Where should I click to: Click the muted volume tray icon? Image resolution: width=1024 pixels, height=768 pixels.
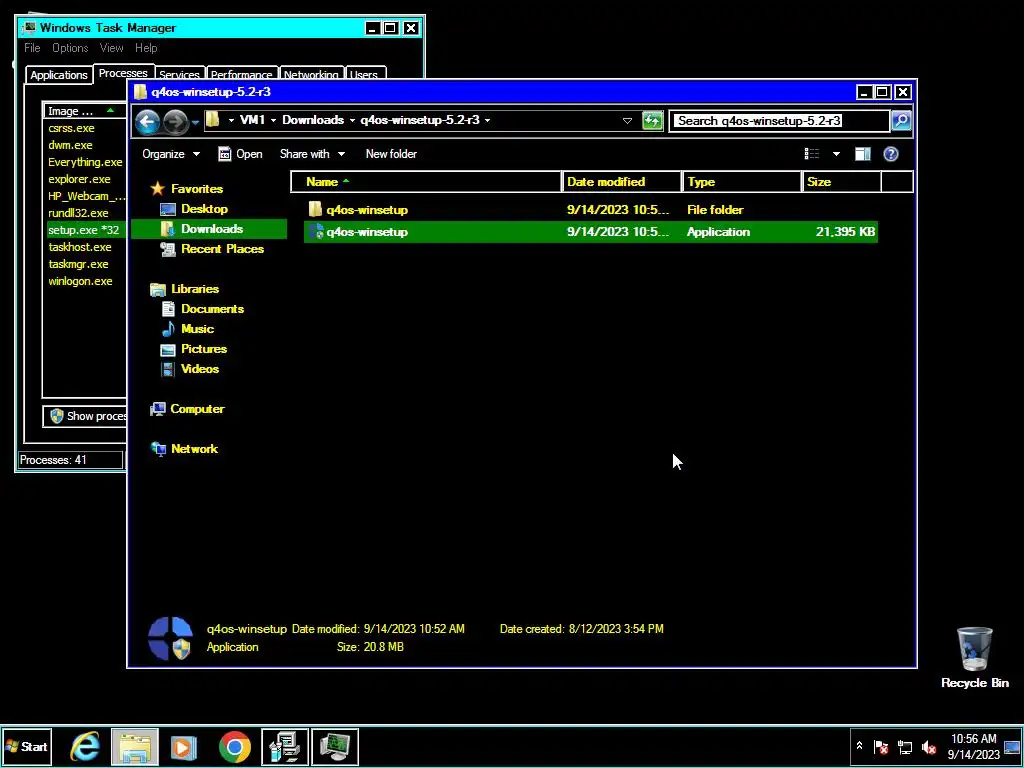[x=929, y=747]
